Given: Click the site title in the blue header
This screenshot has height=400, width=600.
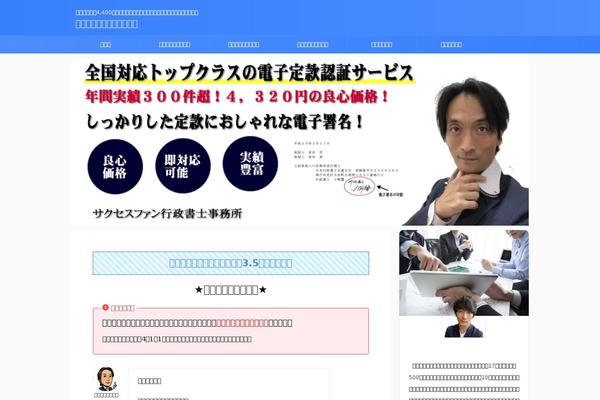Looking at the screenshot, I should tap(106, 24).
